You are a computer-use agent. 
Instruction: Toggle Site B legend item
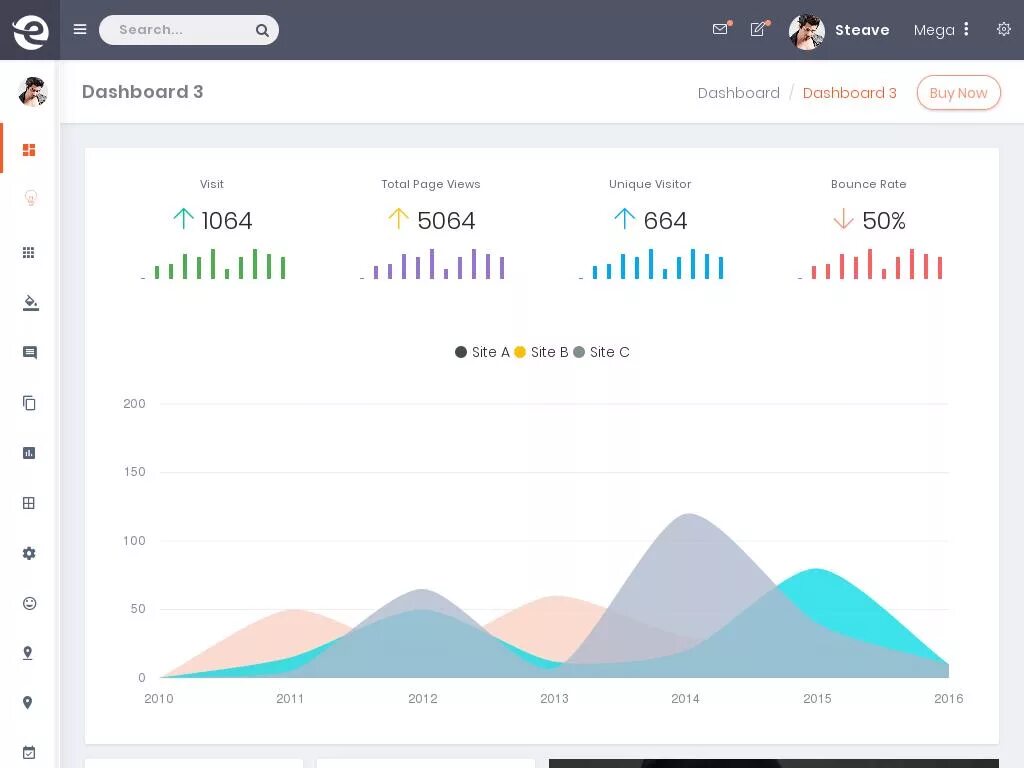pyautogui.click(x=541, y=352)
